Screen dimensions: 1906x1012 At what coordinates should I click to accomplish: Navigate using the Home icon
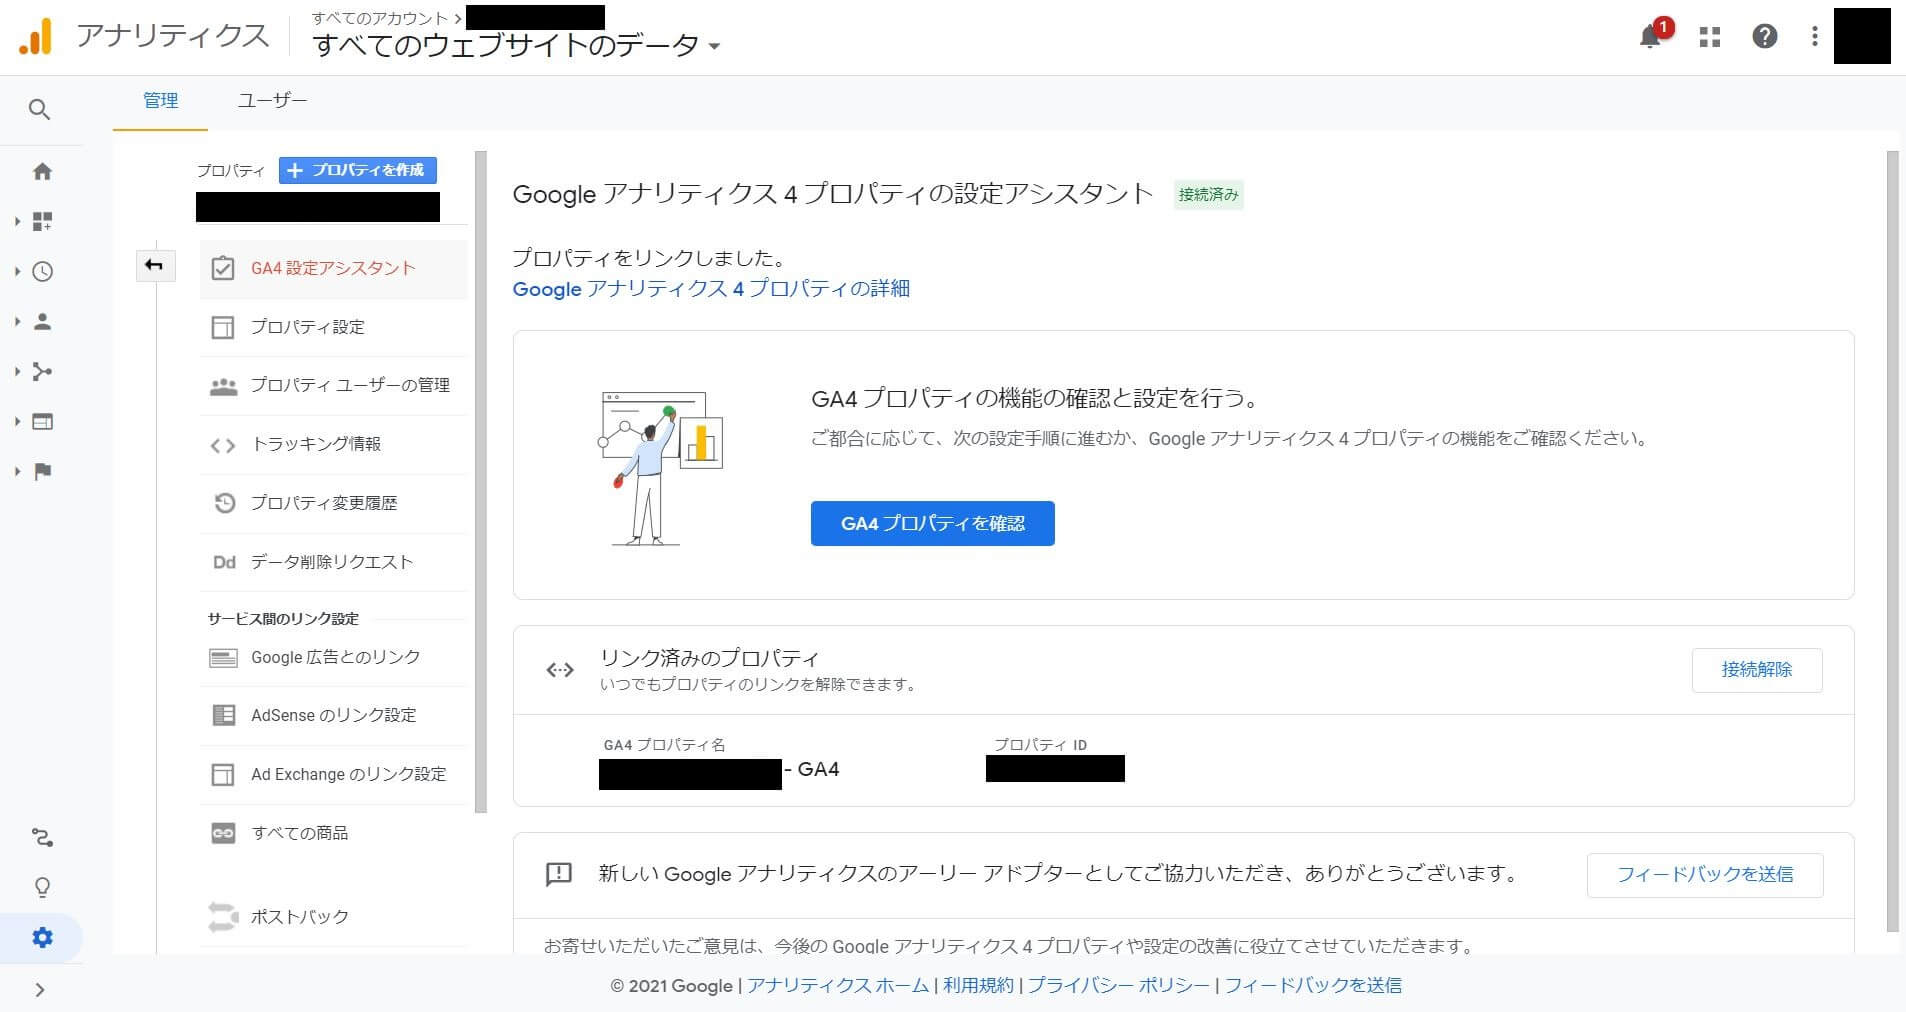41,171
